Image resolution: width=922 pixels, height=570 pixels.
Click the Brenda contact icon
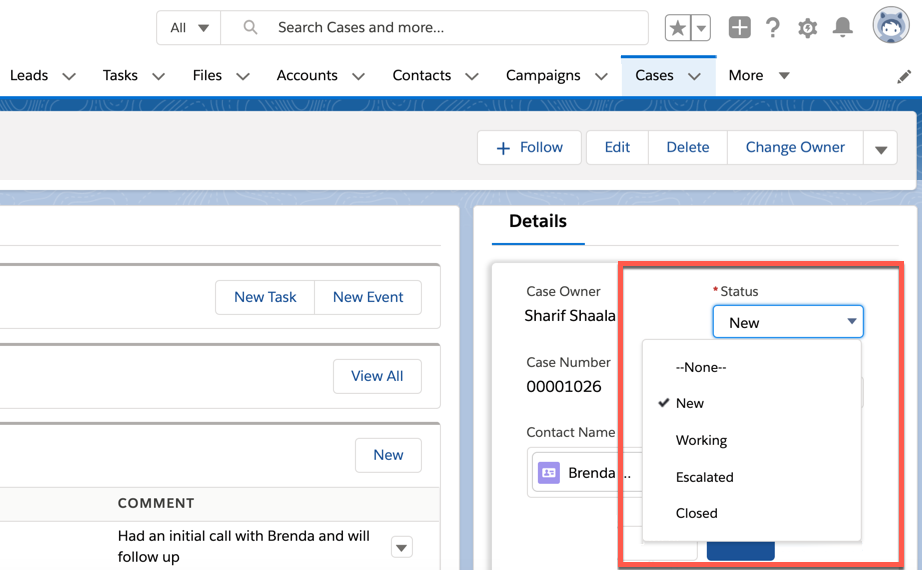pyautogui.click(x=549, y=472)
